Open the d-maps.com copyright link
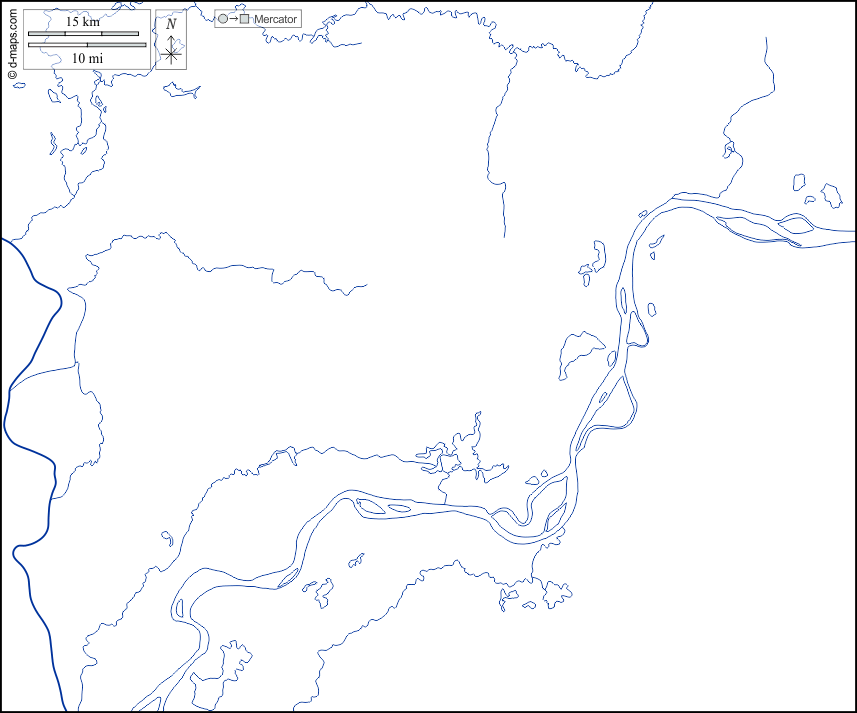Viewport: 857px width, 713px height. 13,45
